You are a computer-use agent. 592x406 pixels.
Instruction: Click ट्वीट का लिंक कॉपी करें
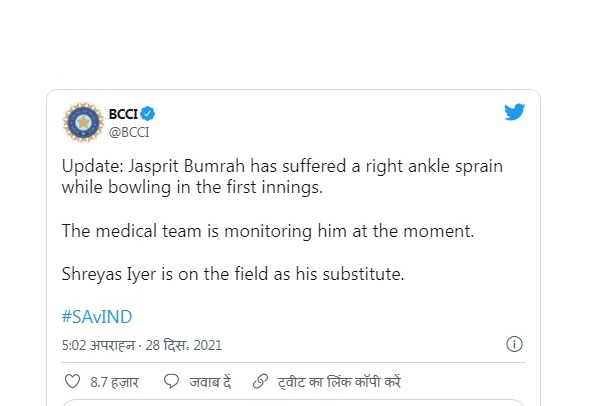339,382
